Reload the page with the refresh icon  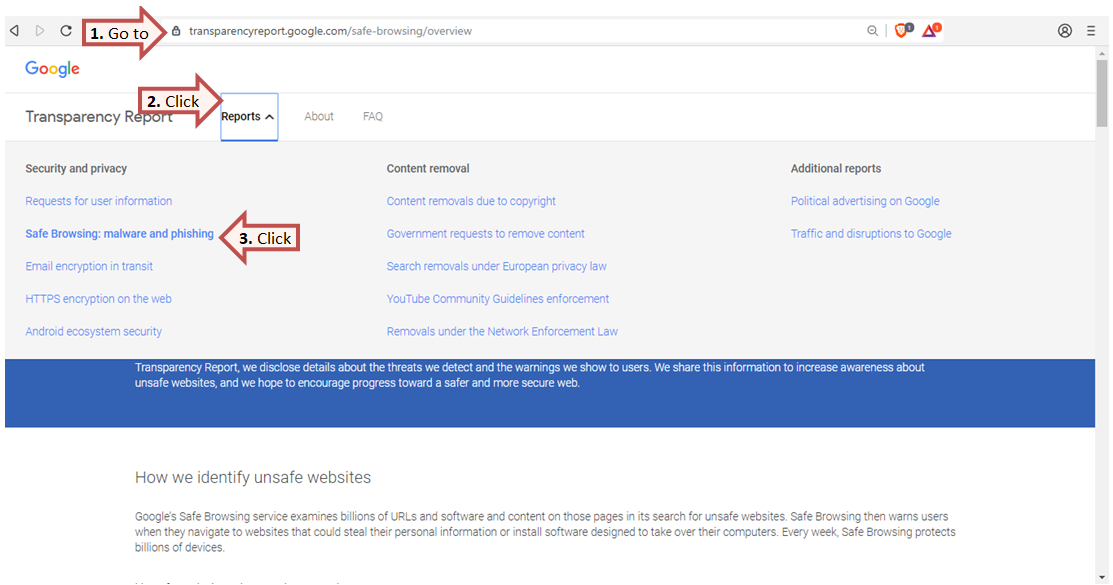click(x=66, y=31)
